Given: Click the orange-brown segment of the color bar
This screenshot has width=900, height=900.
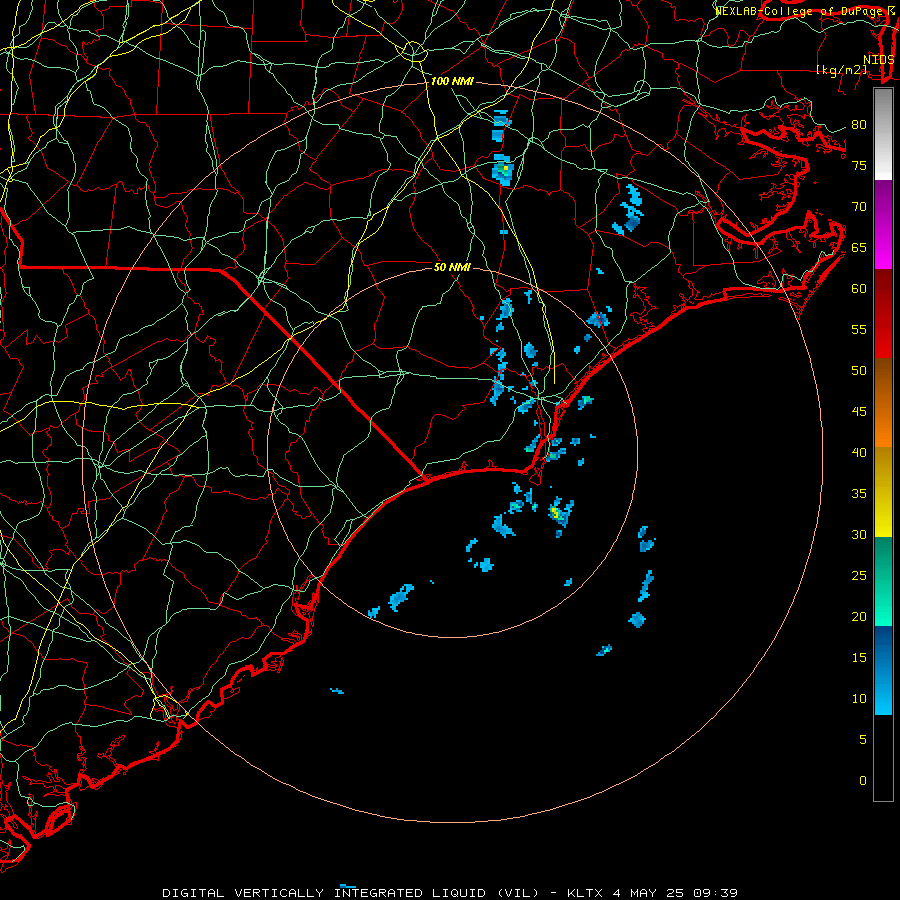Looking at the screenshot, I should point(883,403).
